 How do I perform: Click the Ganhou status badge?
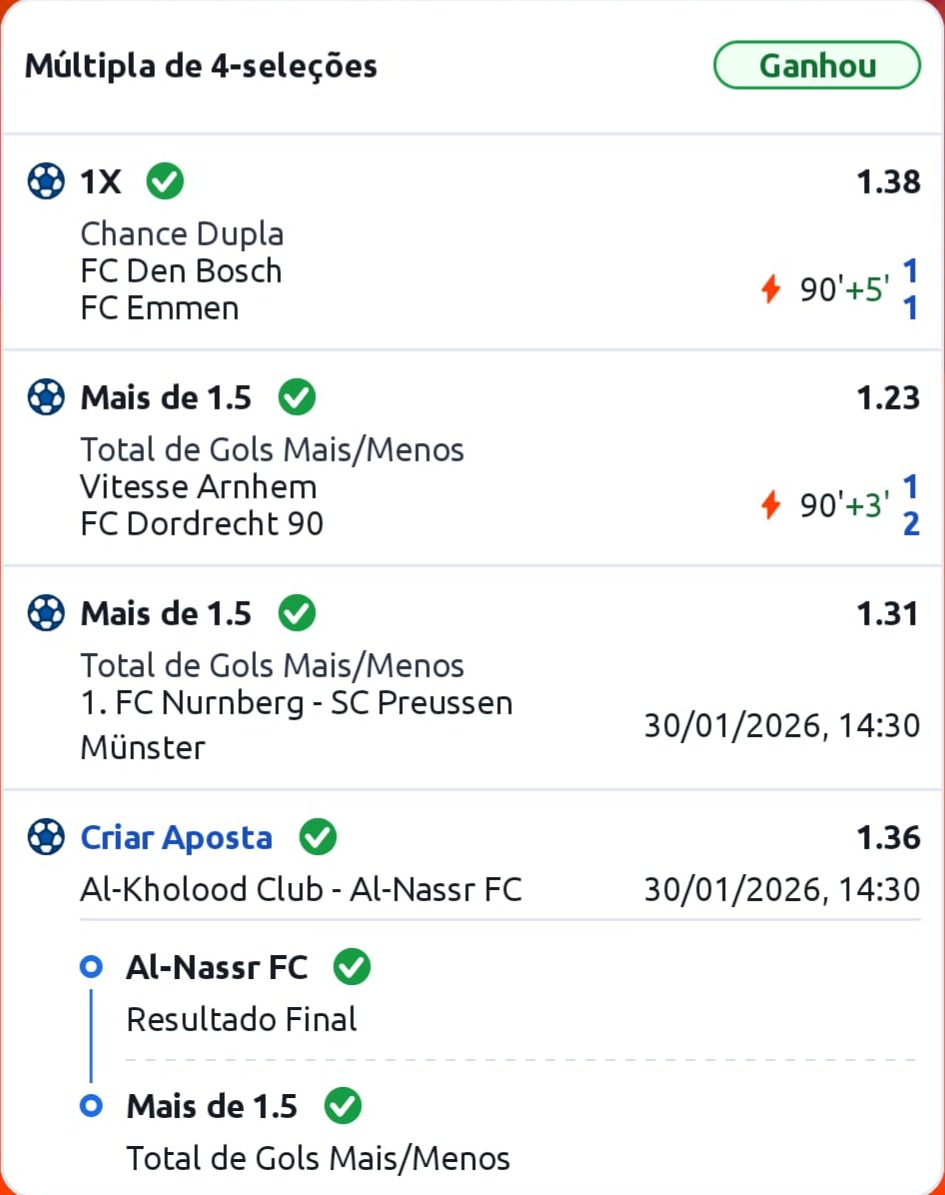(816, 66)
